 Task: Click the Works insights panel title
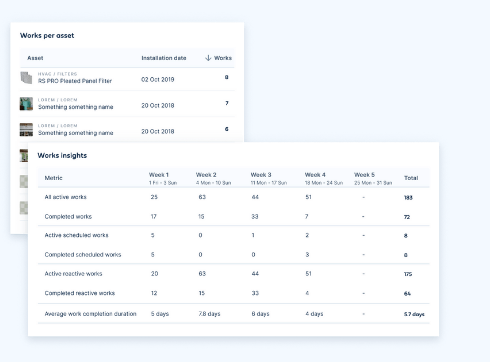click(x=62, y=155)
